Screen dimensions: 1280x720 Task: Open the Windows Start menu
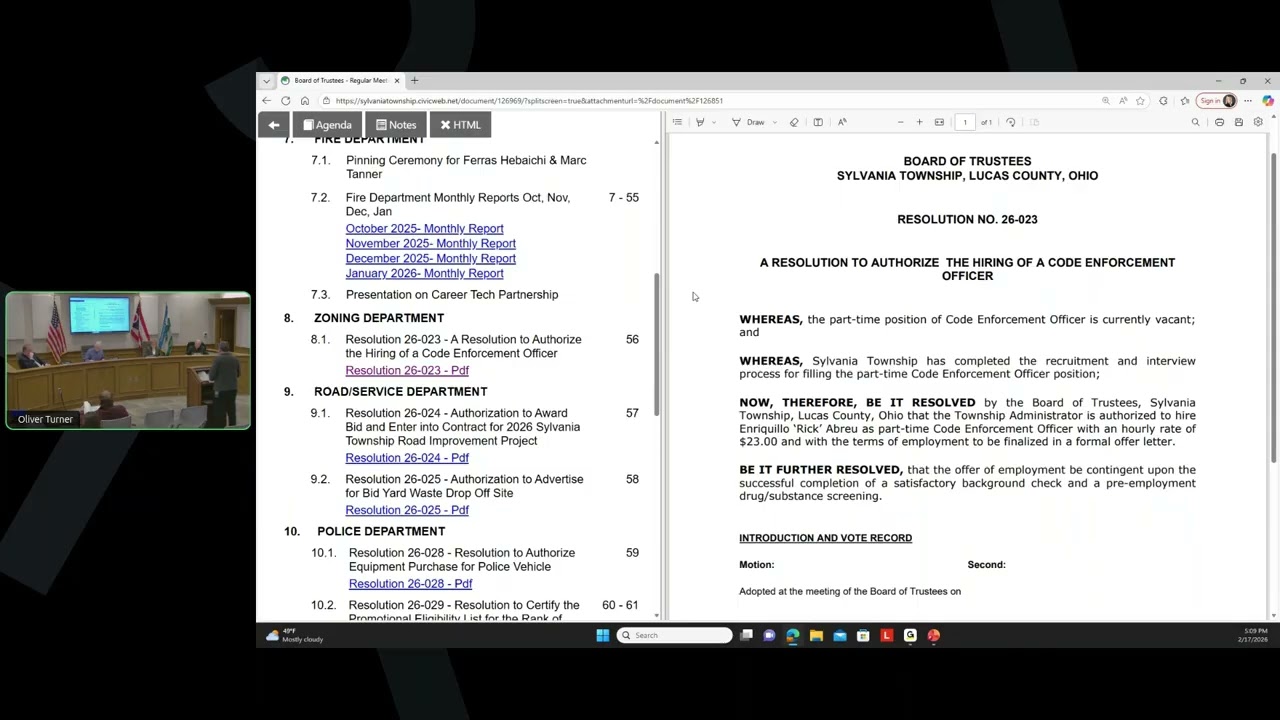[602, 635]
